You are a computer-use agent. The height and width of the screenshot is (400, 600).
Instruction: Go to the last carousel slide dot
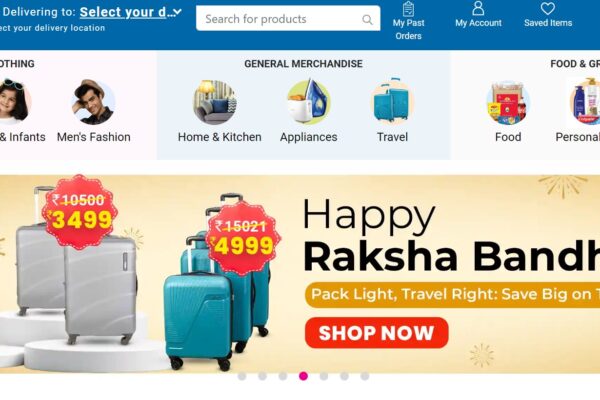365,376
